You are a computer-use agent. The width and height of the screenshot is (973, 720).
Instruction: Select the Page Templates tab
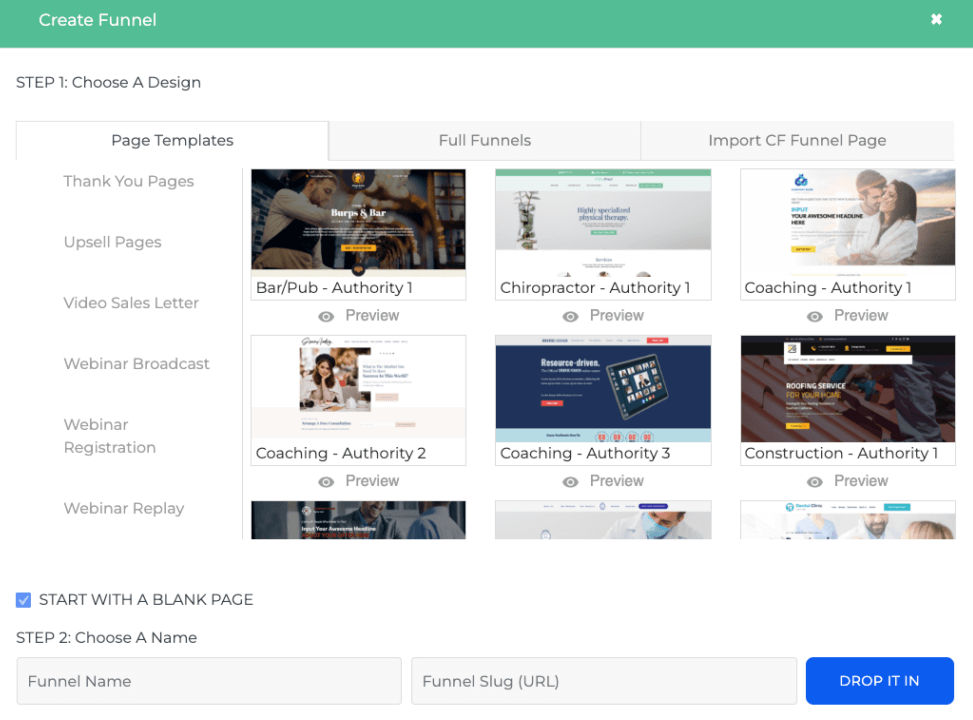[171, 140]
